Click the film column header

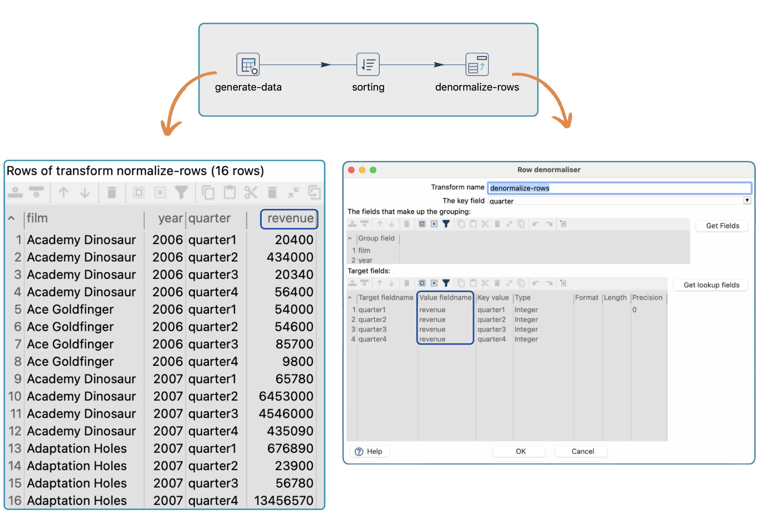click(37, 218)
